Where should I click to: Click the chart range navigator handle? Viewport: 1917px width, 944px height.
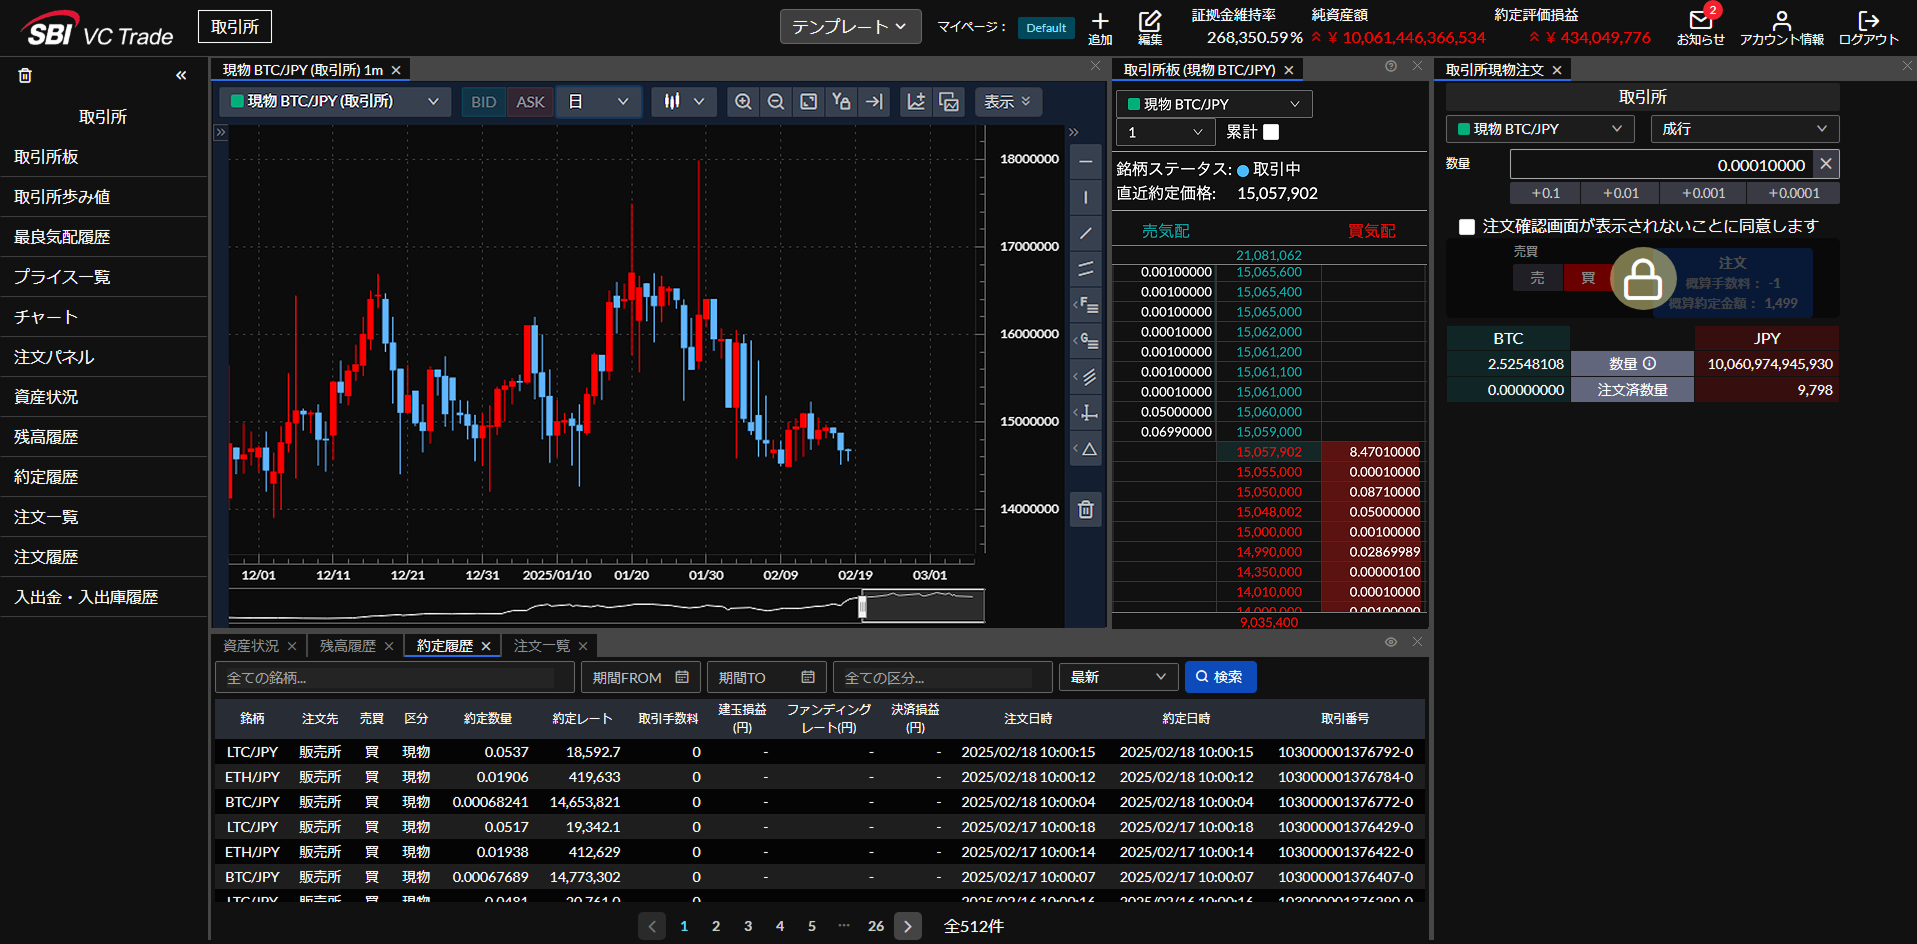coord(863,605)
